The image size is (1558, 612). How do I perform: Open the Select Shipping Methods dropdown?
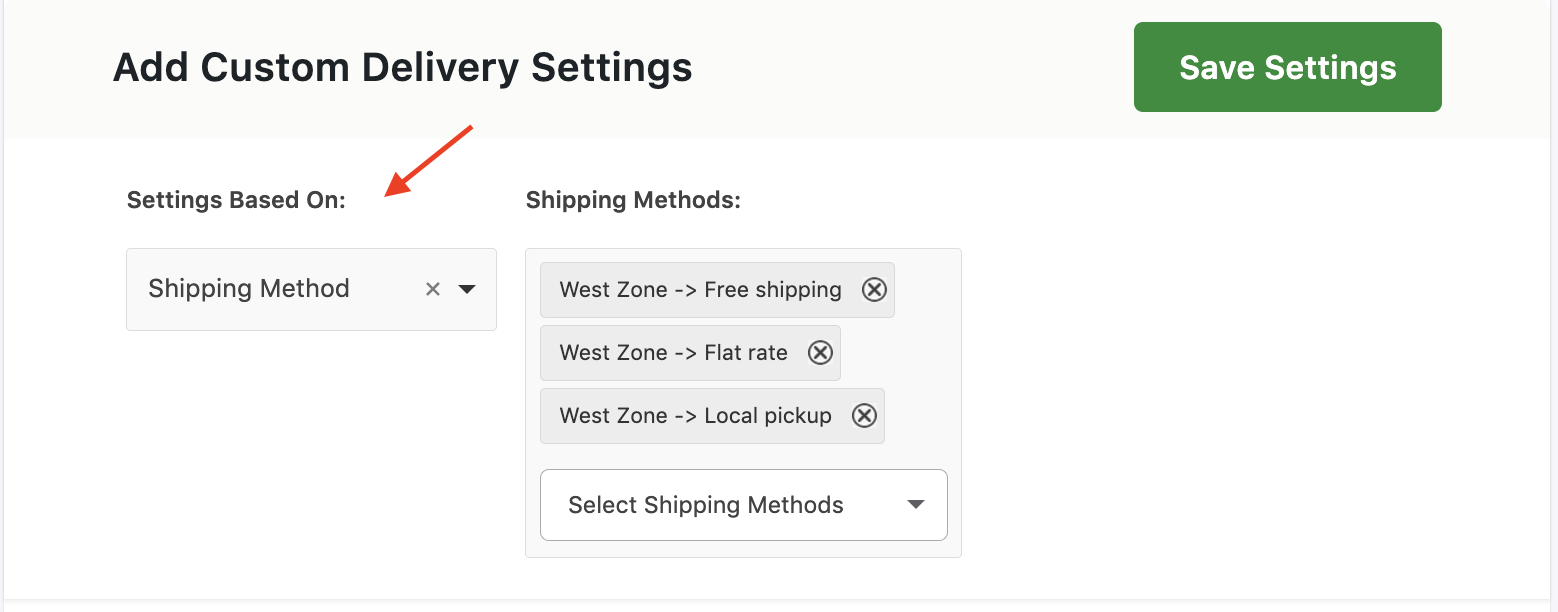743,505
